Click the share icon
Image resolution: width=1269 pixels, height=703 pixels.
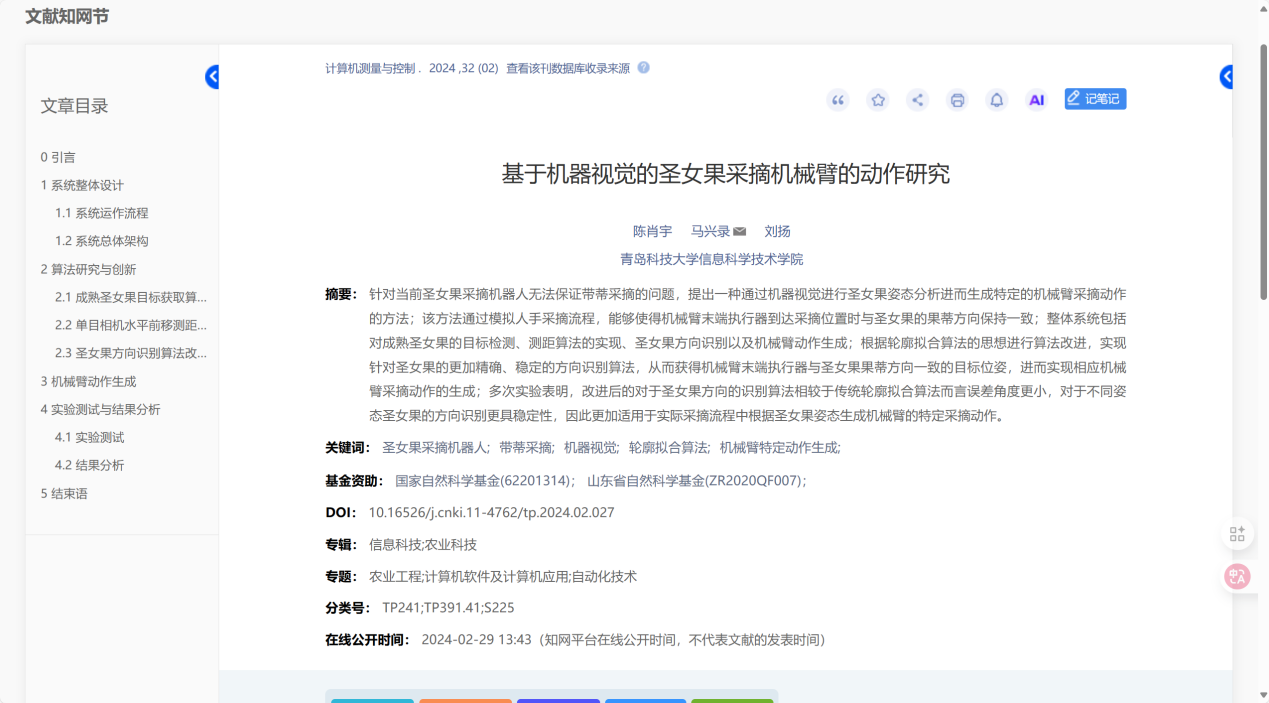(x=917, y=100)
